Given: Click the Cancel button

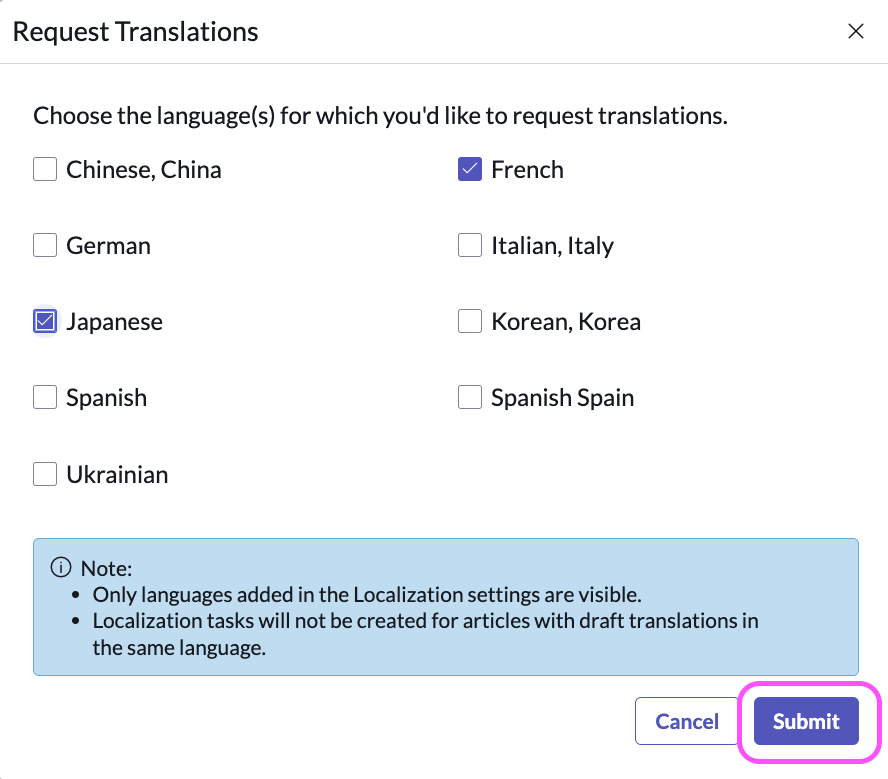Looking at the screenshot, I should [686, 721].
